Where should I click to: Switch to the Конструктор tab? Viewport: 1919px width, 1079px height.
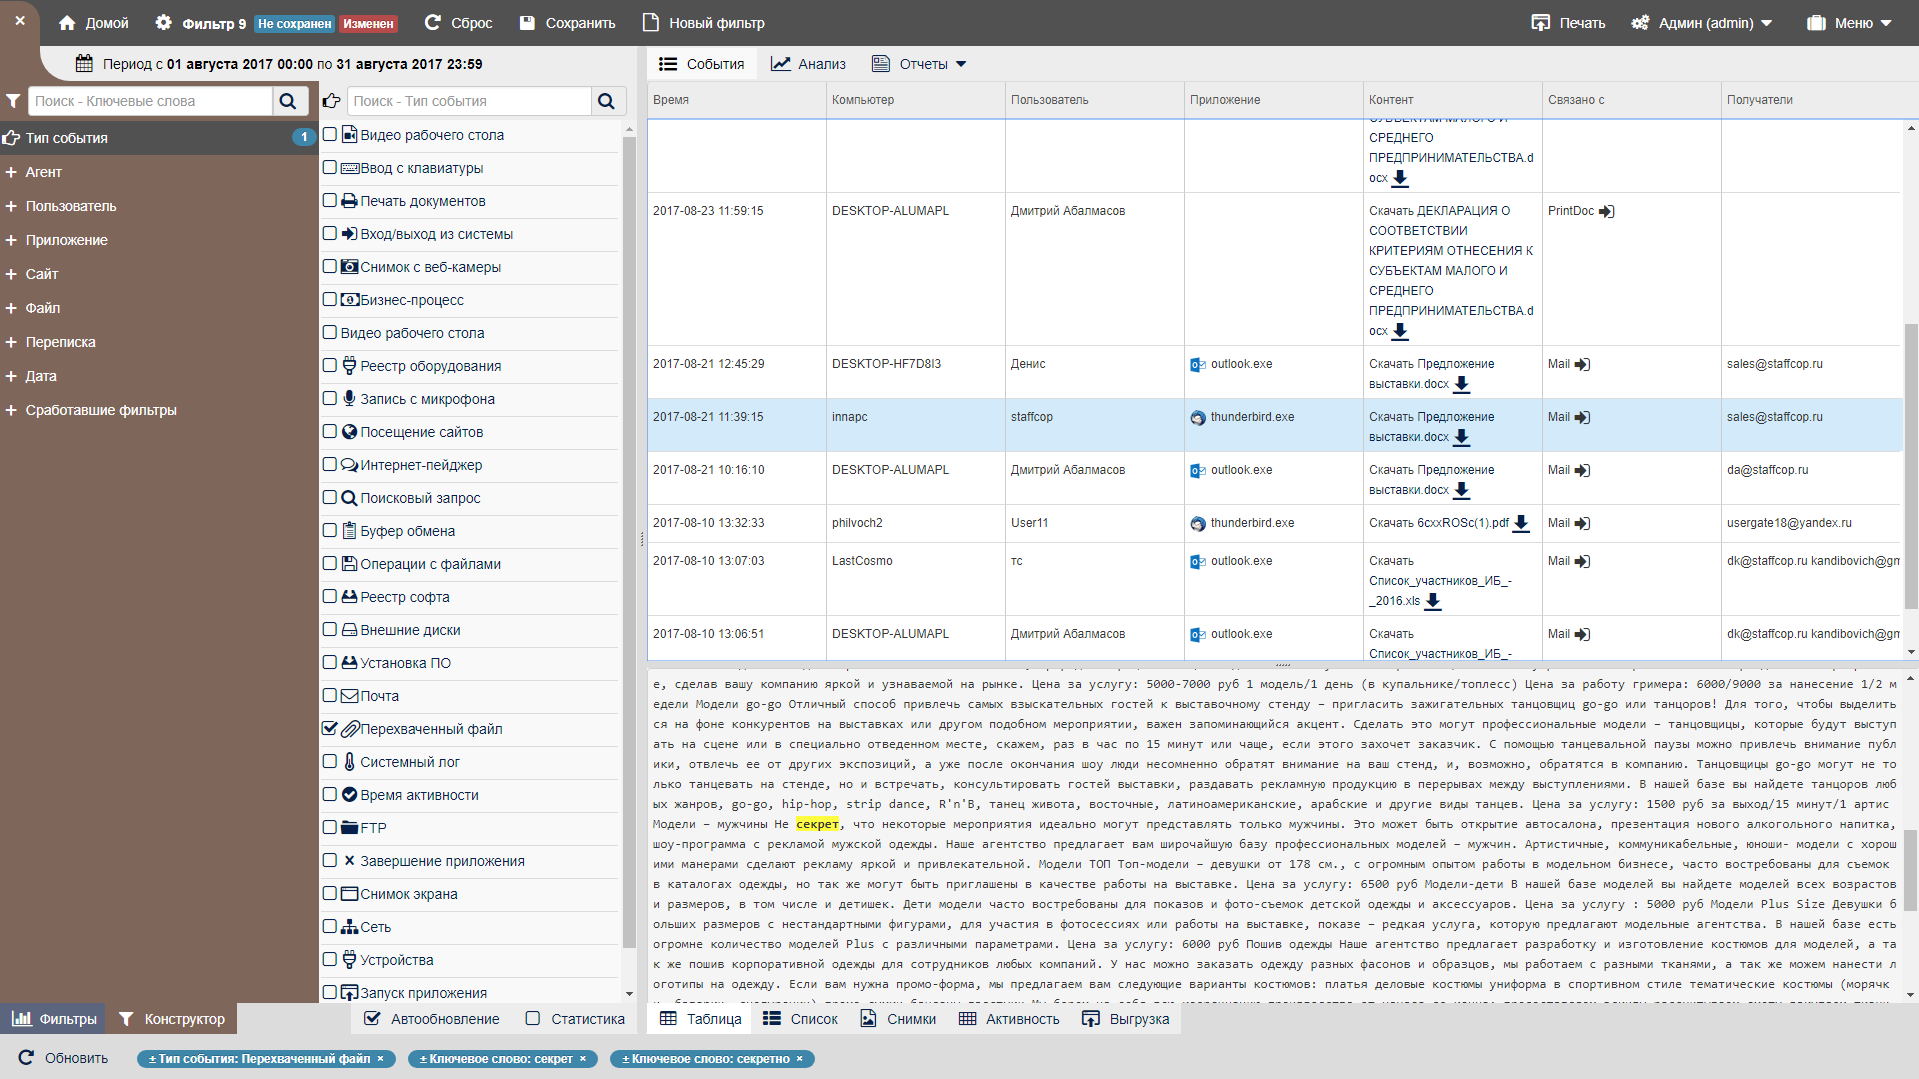coord(172,1019)
